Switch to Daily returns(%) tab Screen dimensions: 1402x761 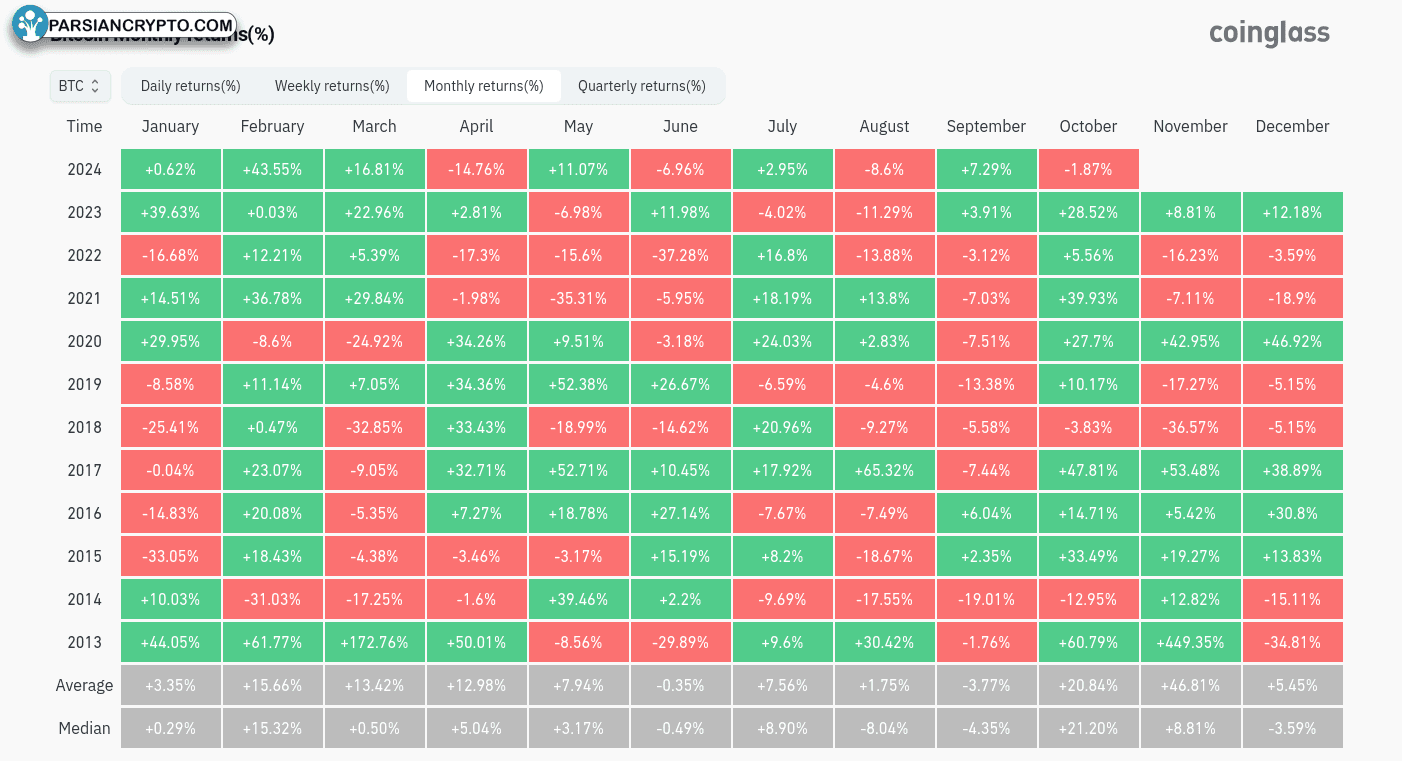pyautogui.click(x=191, y=86)
